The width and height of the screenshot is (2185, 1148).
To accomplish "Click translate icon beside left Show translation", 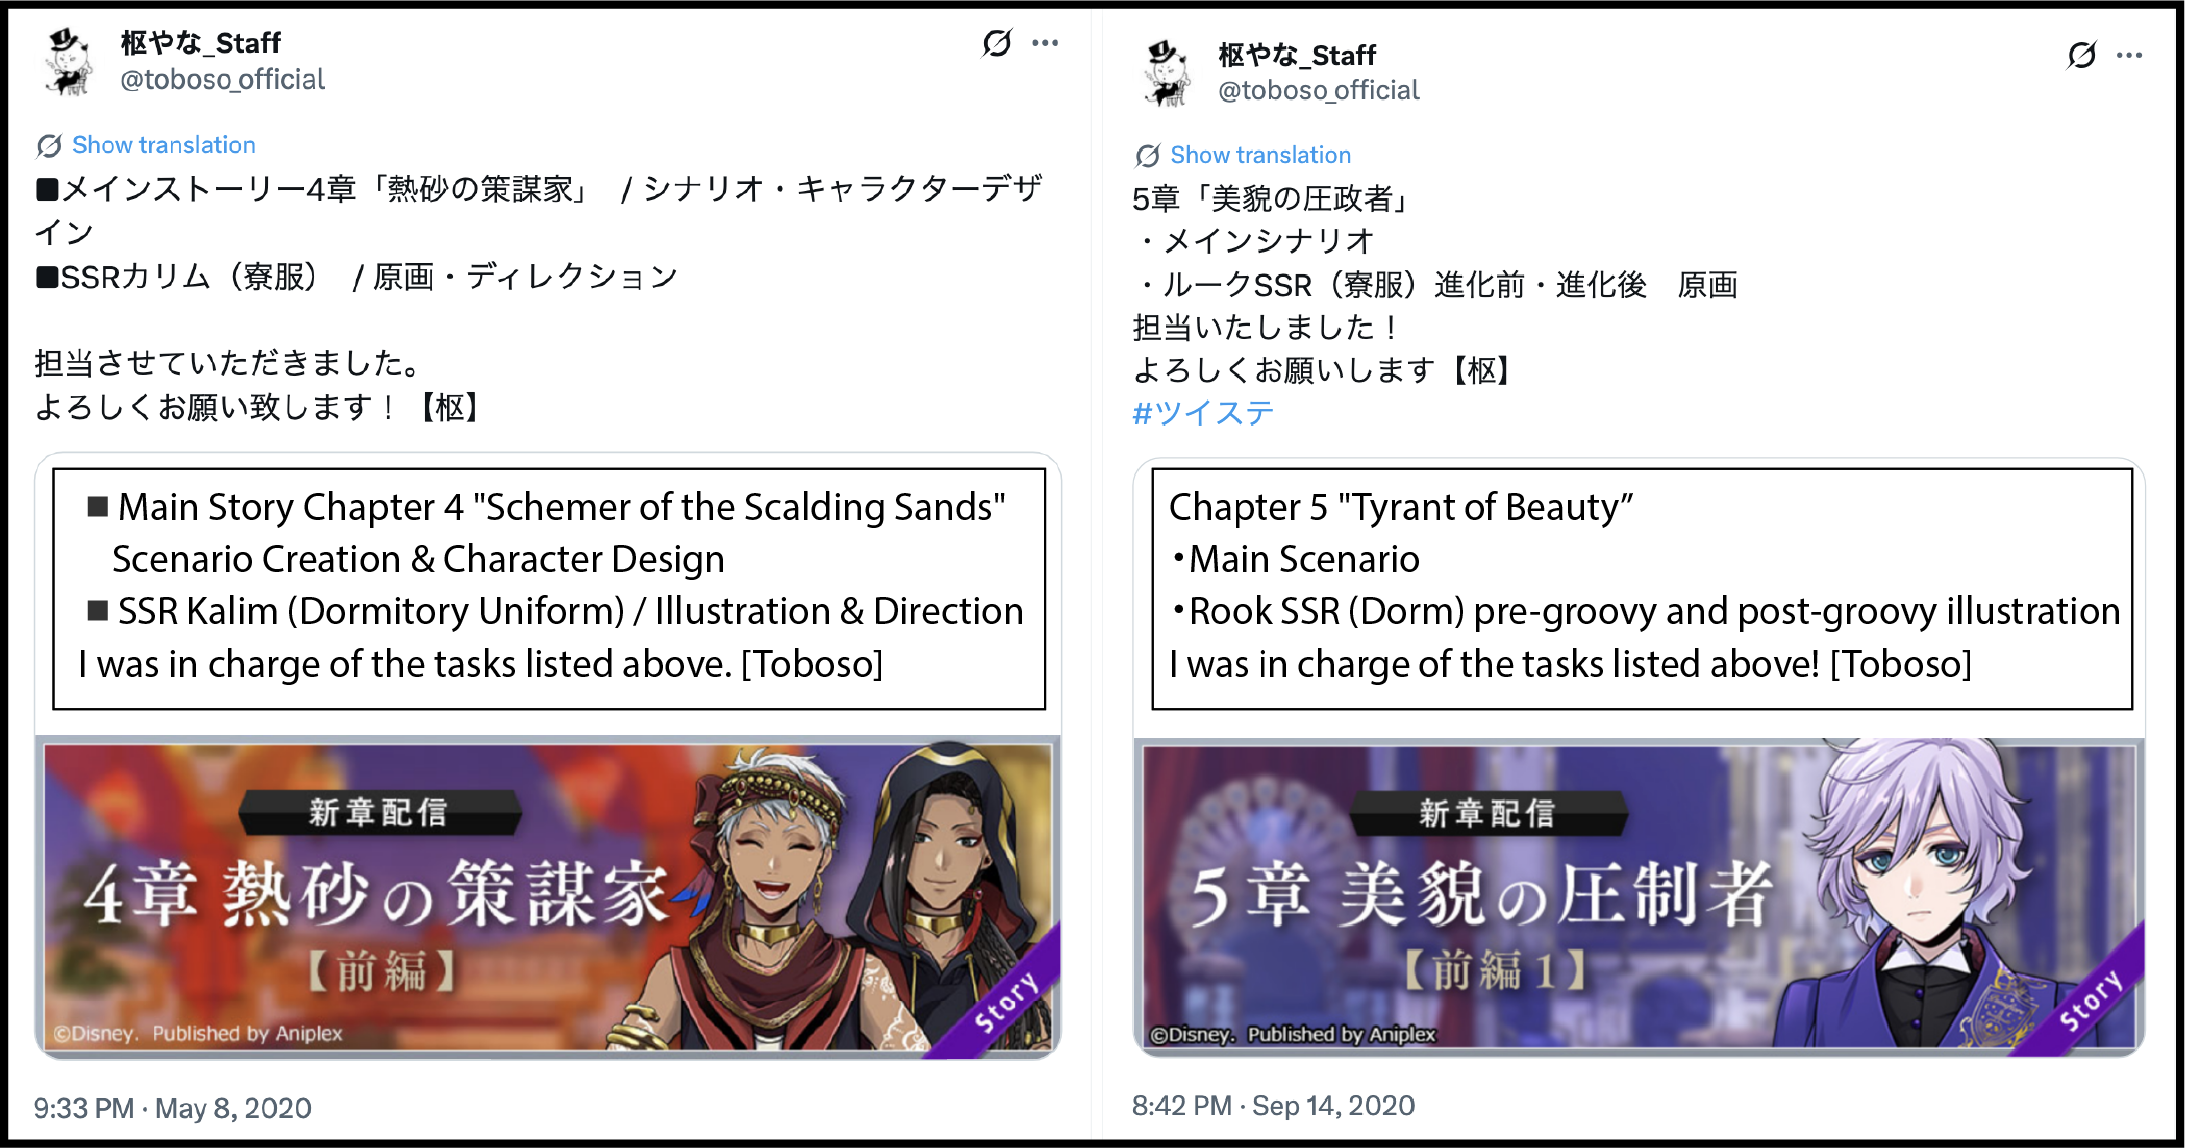I will point(49,146).
